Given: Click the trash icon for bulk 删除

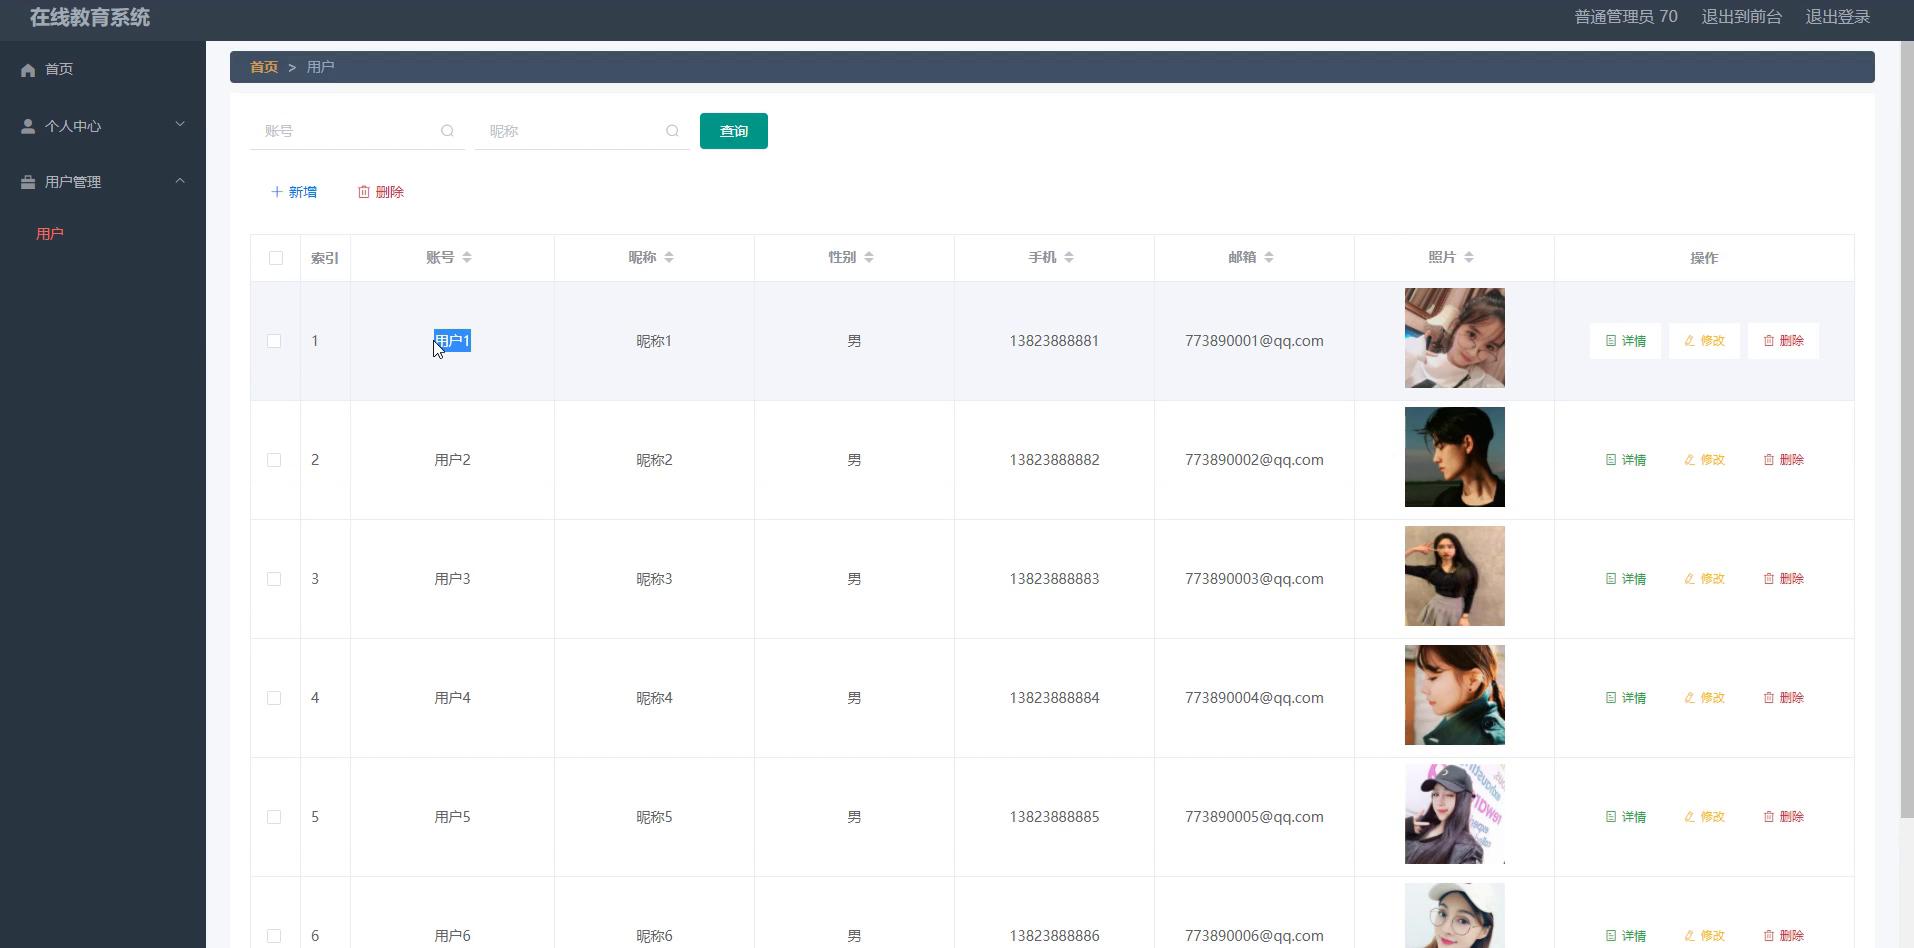Looking at the screenshot, I should click(364, 192).
